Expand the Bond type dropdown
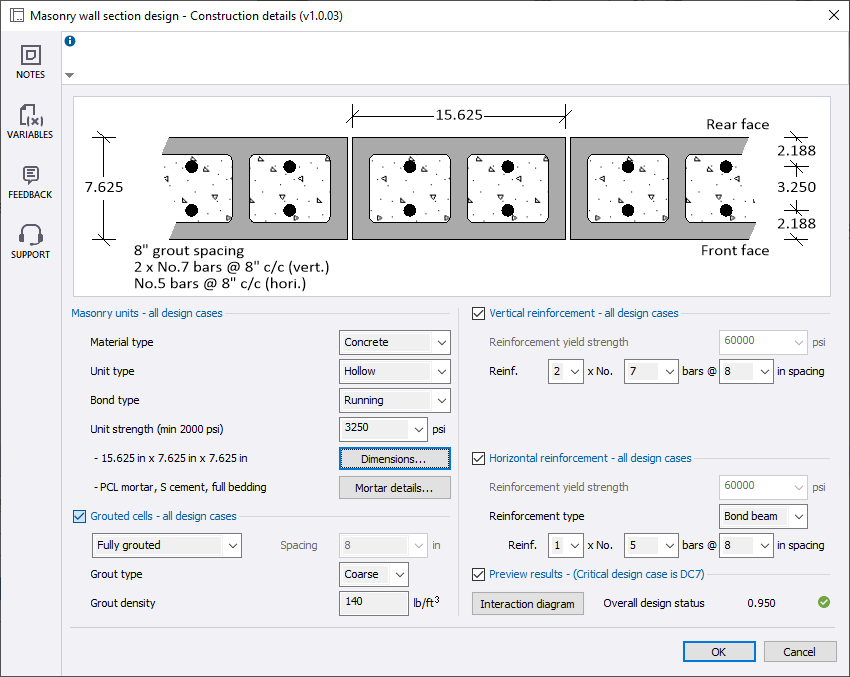850x677 pixels. coord(395,400)
